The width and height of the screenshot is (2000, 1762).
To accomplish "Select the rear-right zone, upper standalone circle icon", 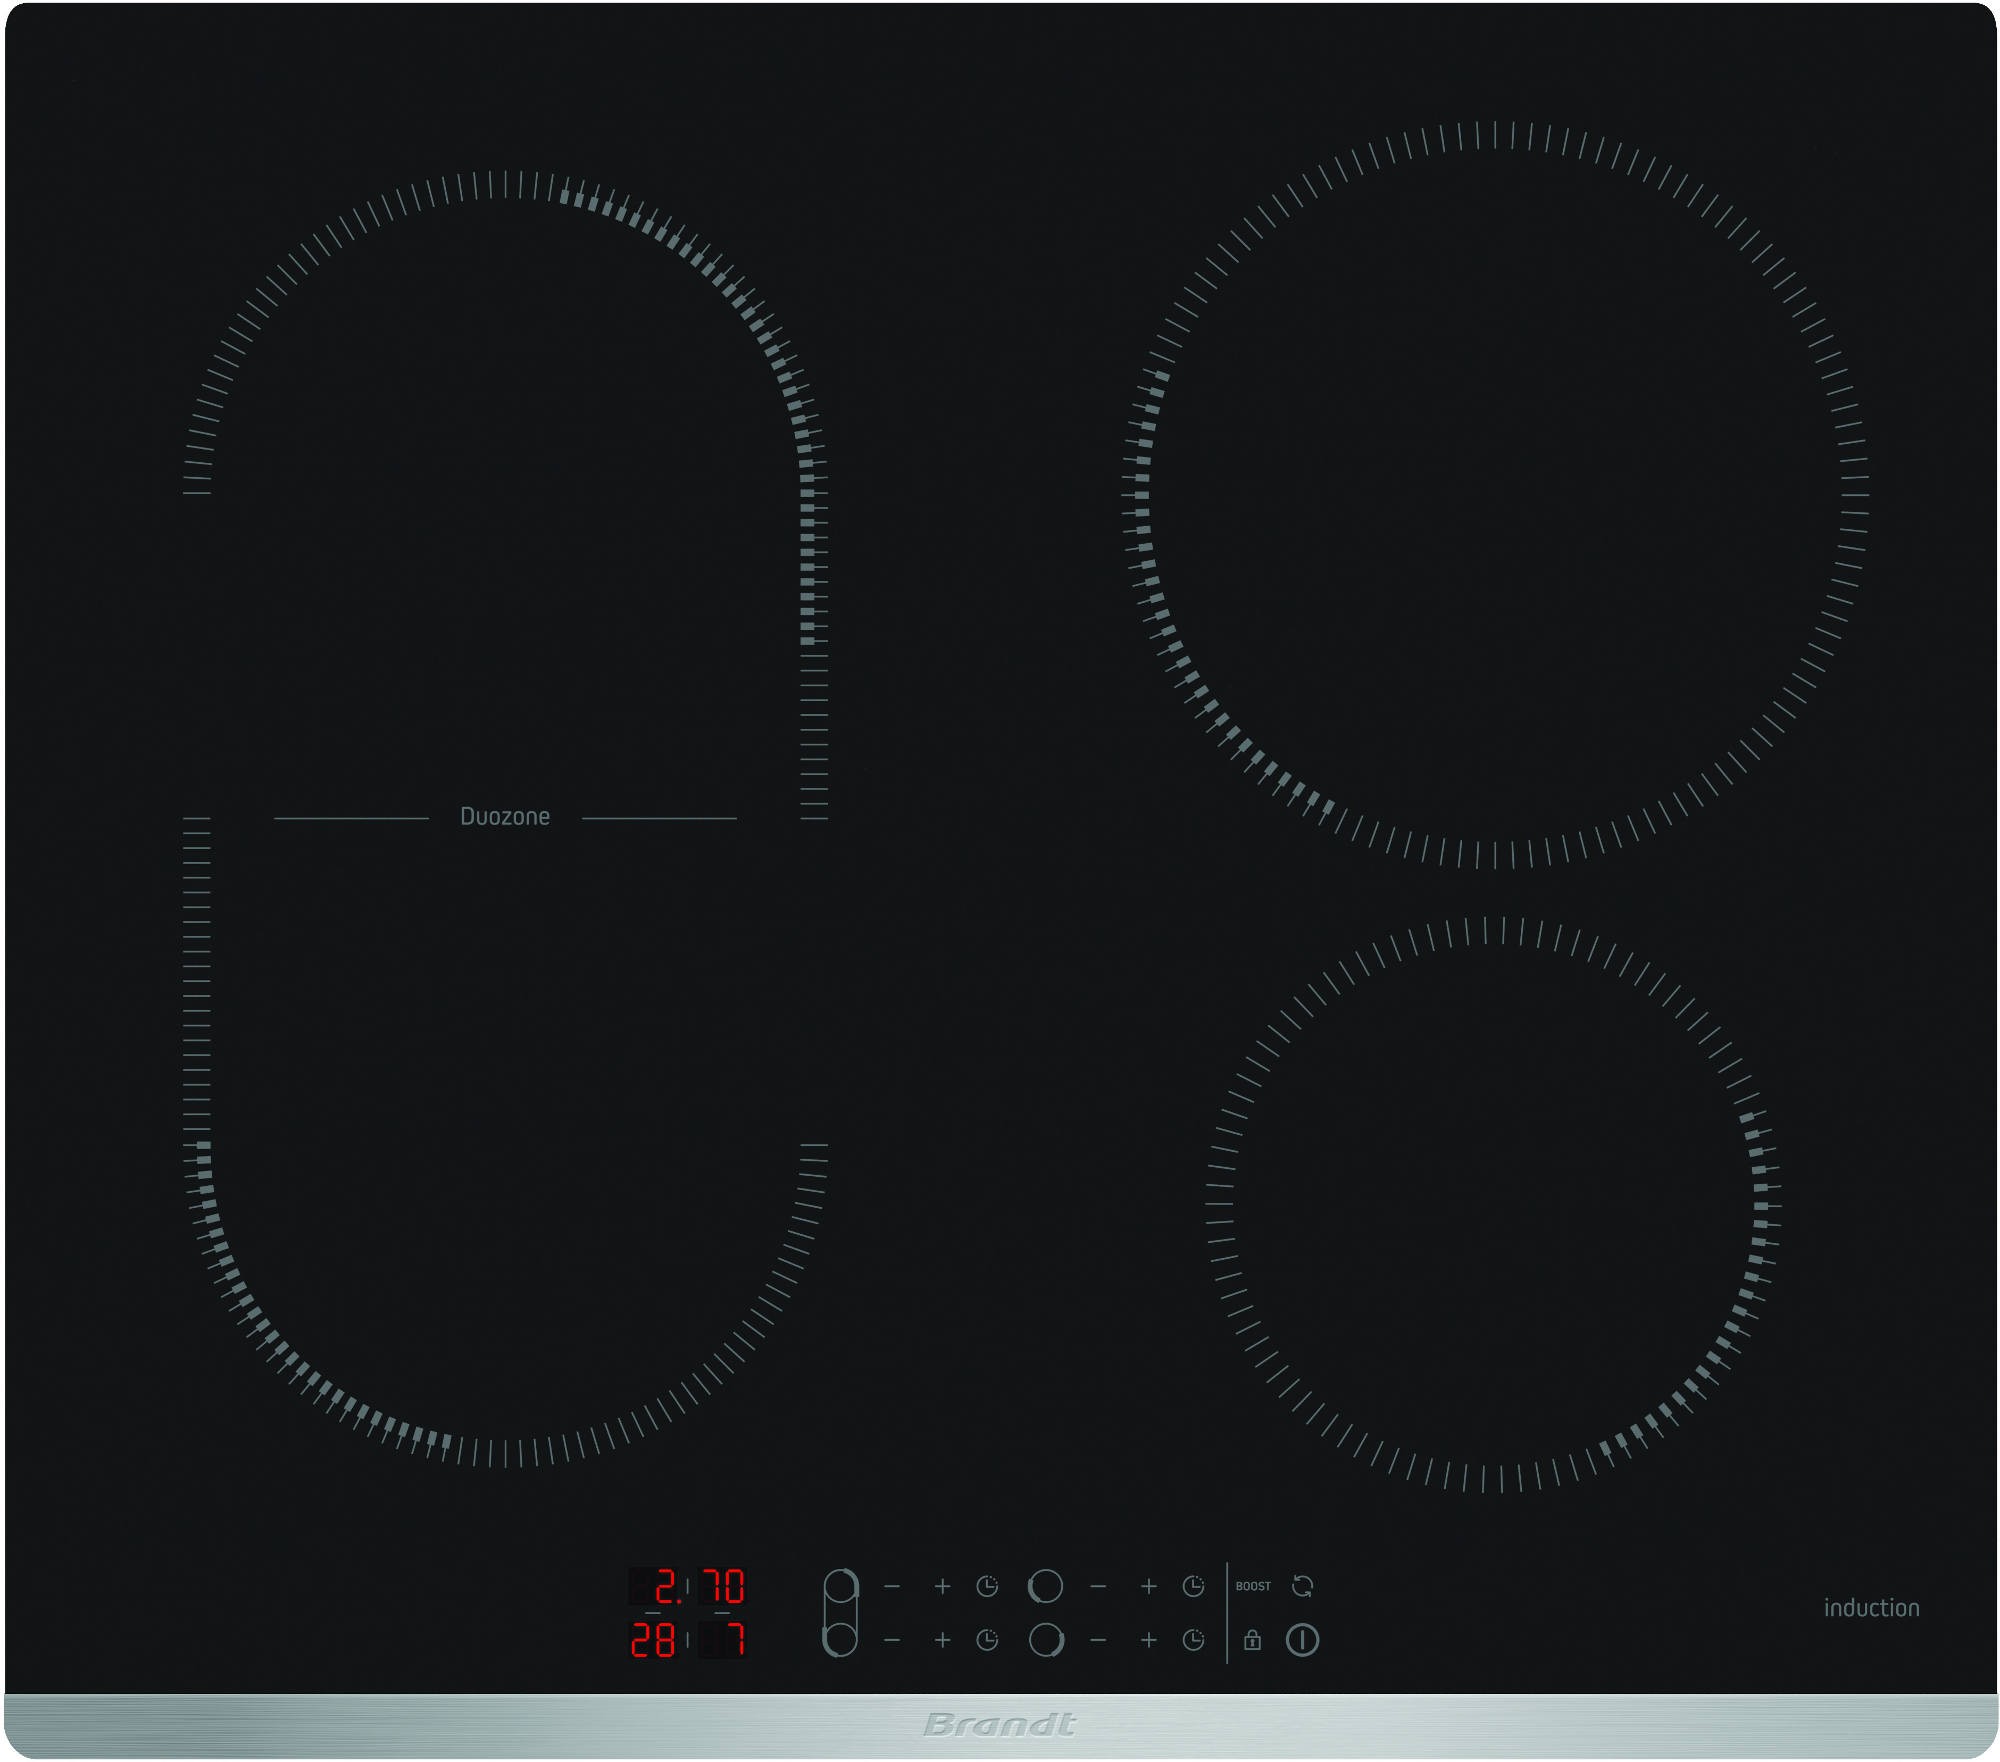I will coord(1046,1586).
